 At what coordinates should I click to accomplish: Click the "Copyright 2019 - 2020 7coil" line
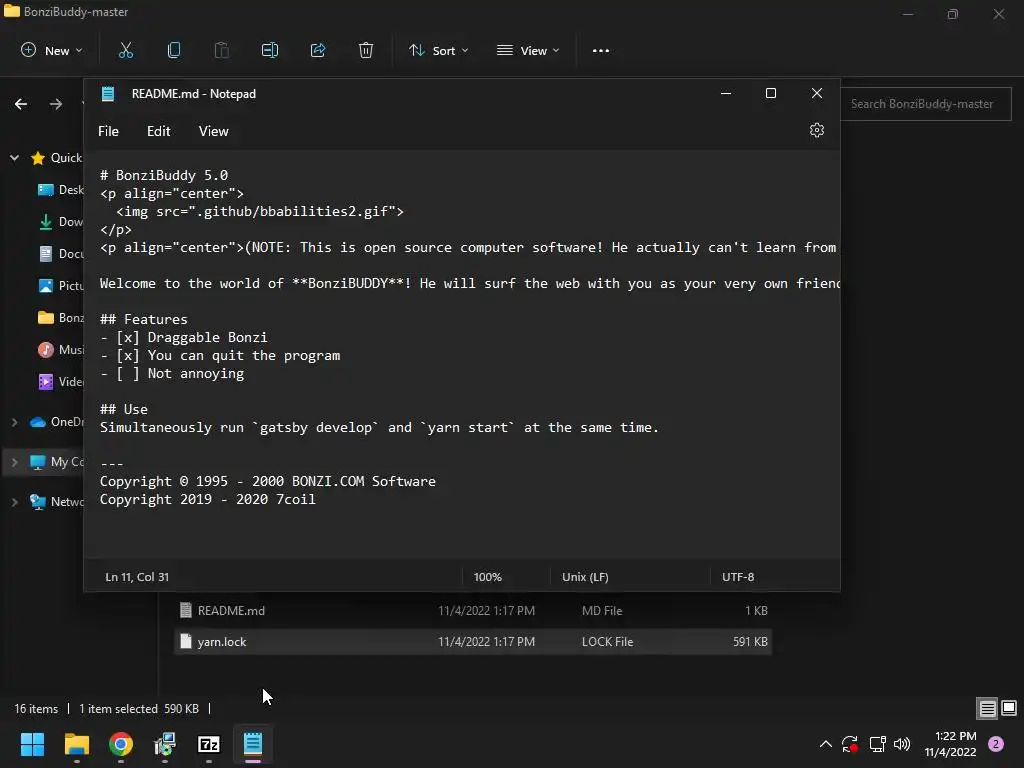[x=208, y=500]
